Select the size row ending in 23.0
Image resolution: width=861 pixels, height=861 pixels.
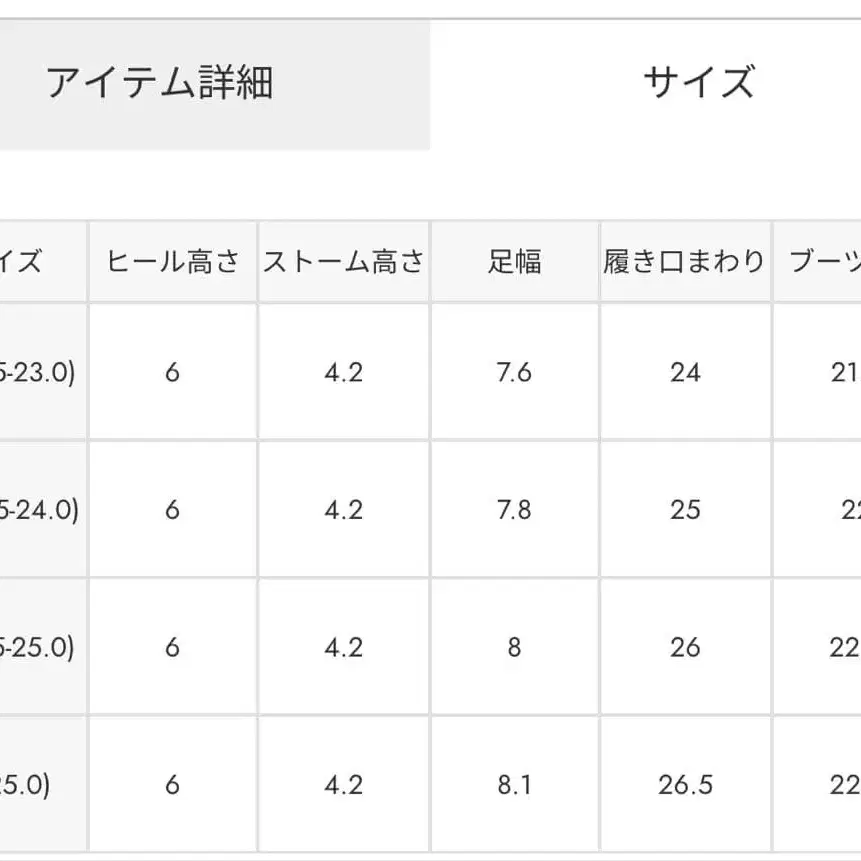tap(40, 372)
